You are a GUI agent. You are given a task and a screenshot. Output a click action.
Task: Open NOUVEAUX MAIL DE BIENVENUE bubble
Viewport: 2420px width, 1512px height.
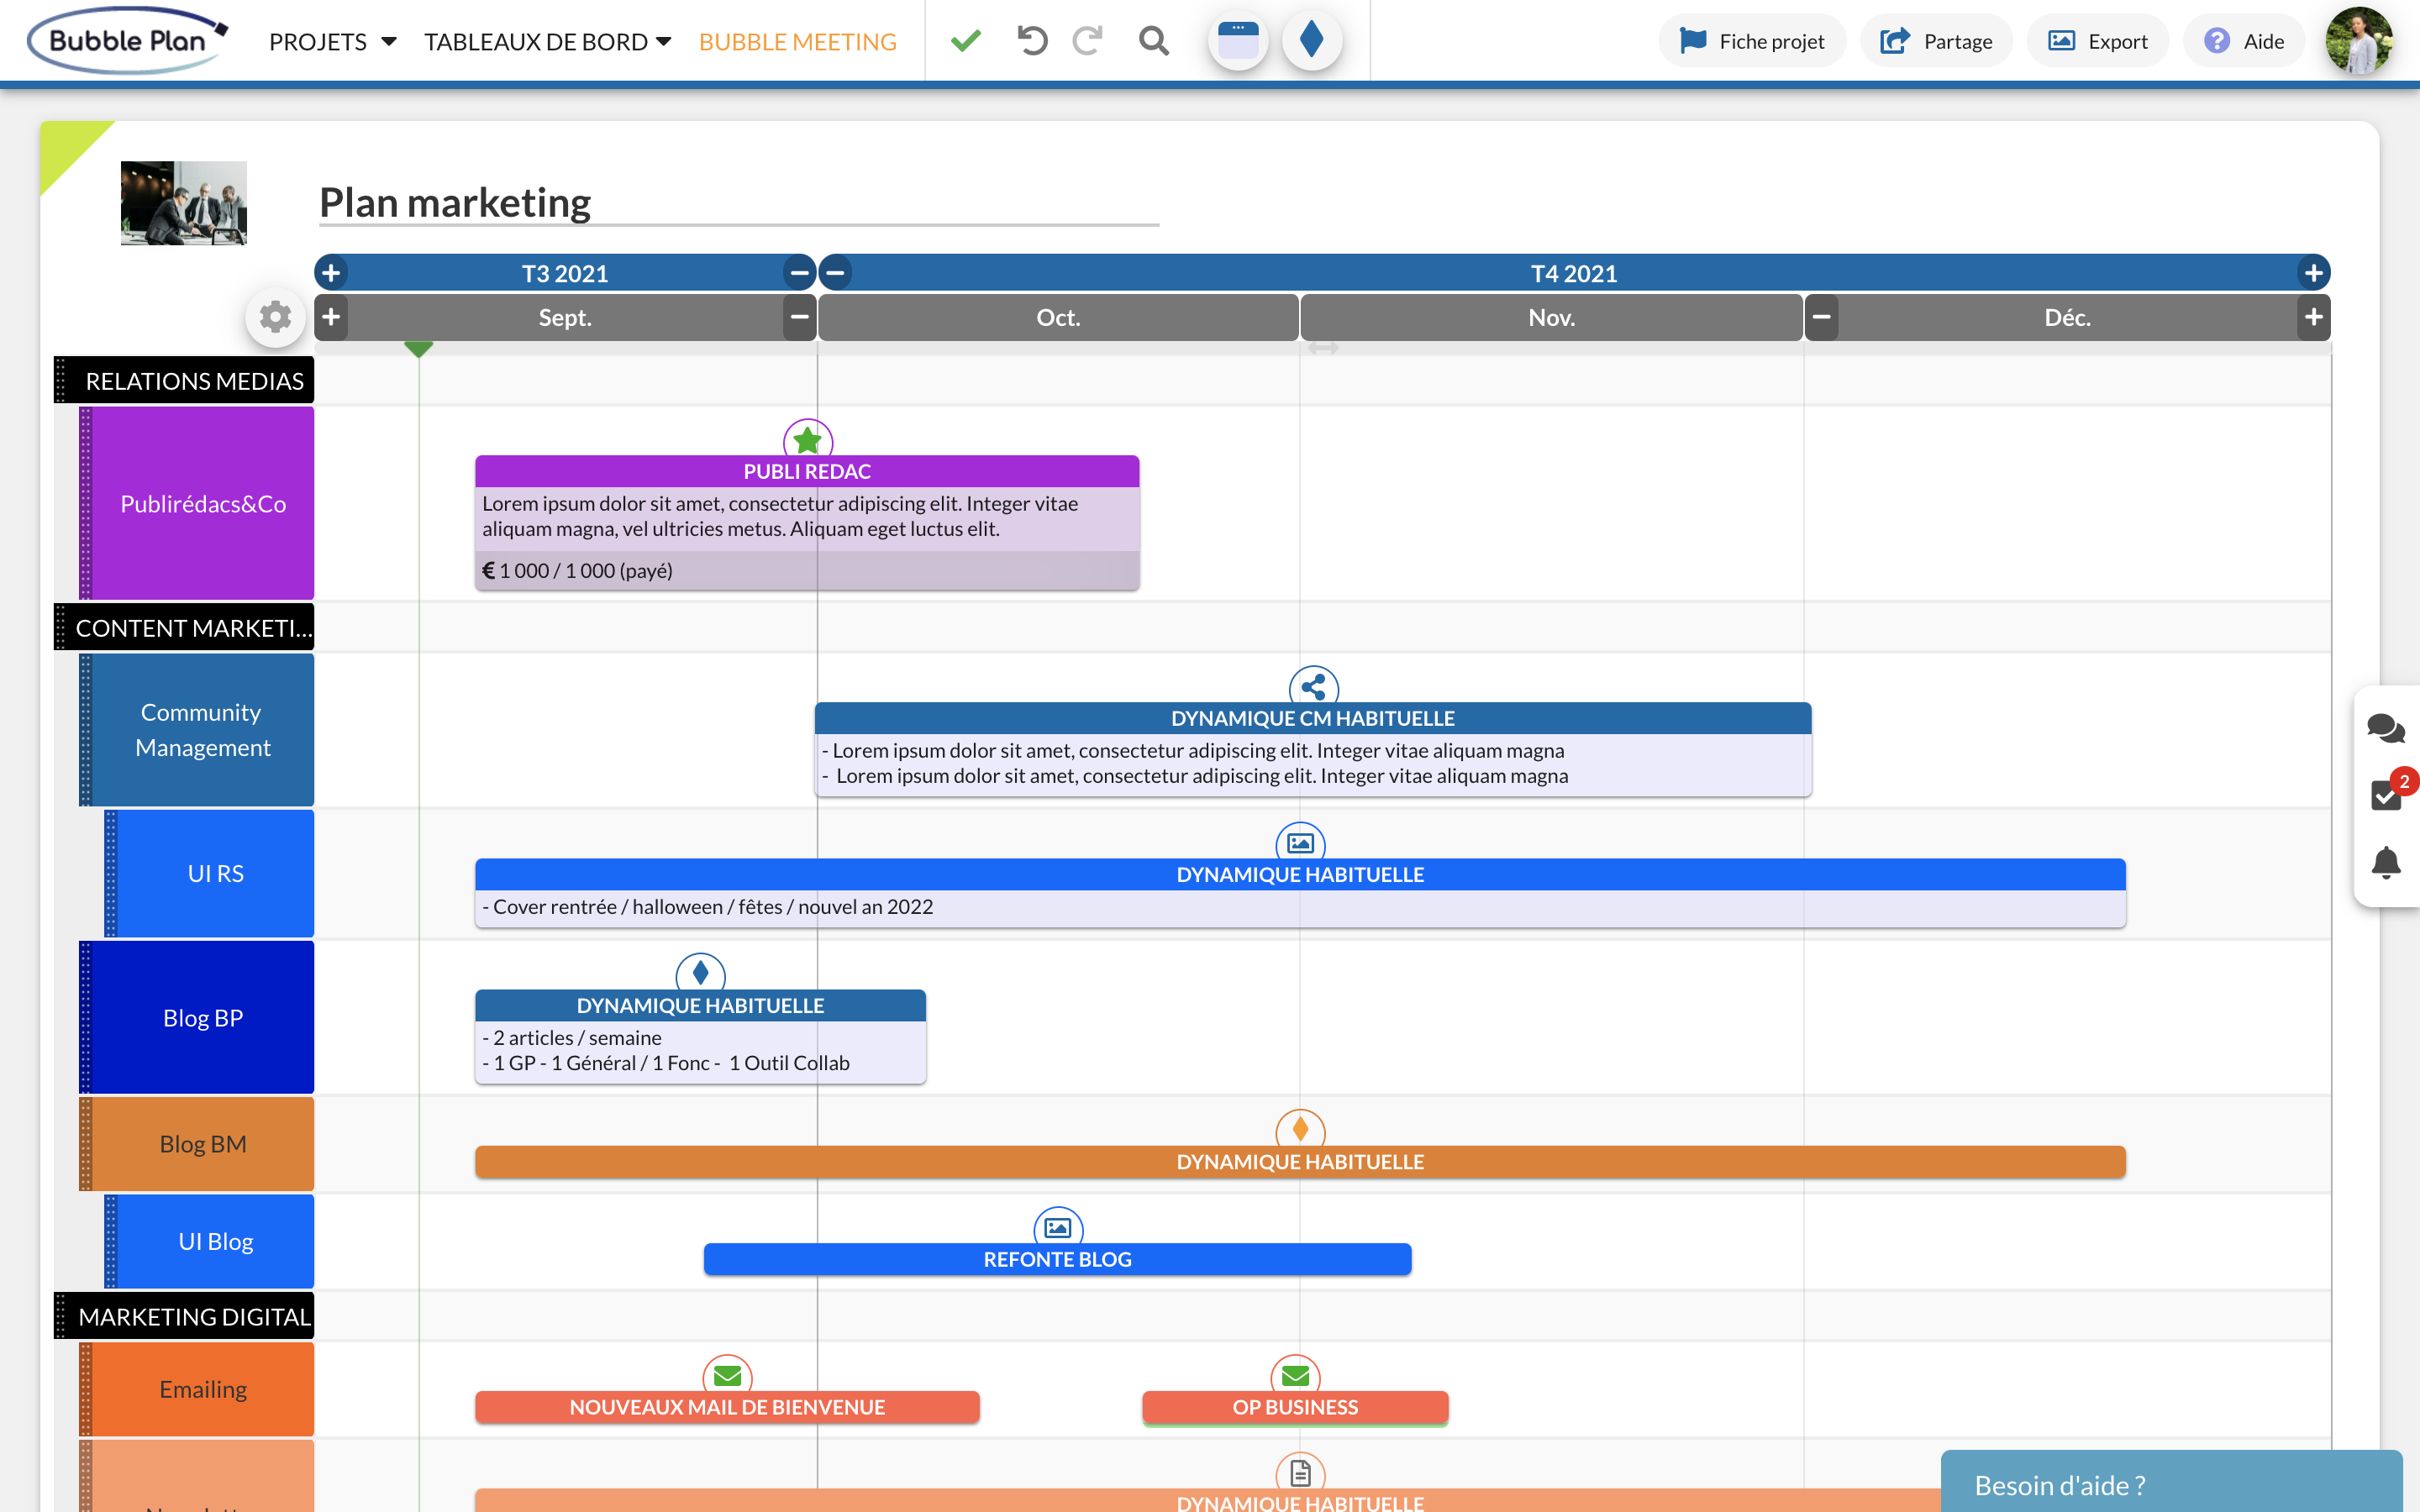[x=727, y=1407]
